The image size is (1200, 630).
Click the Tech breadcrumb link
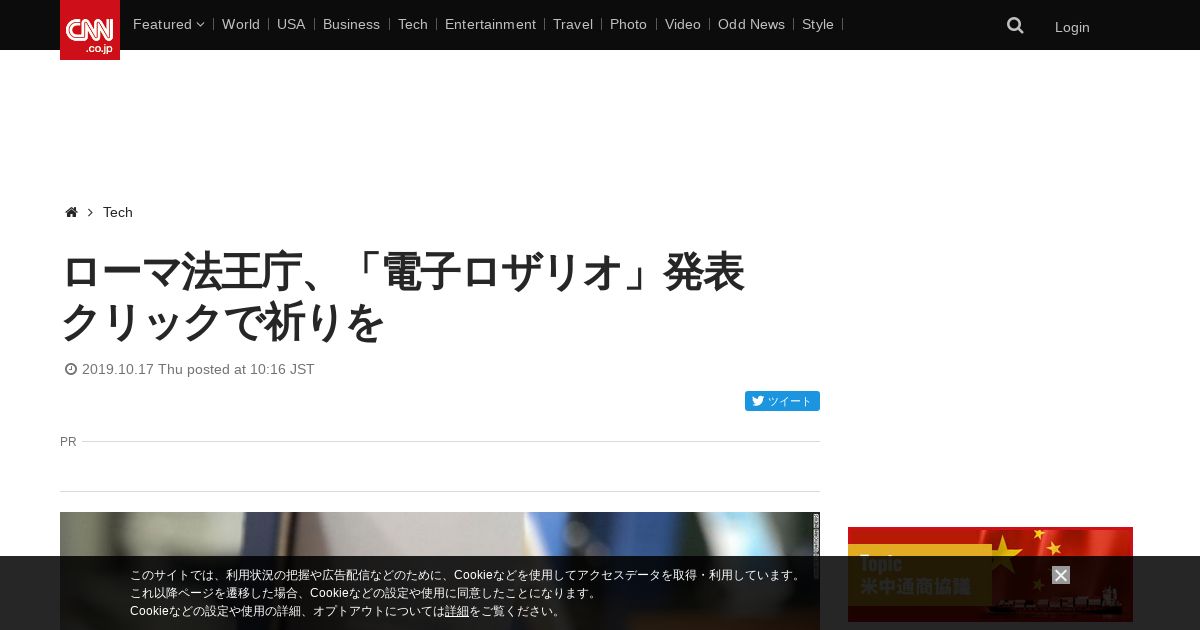click(118, 212)
